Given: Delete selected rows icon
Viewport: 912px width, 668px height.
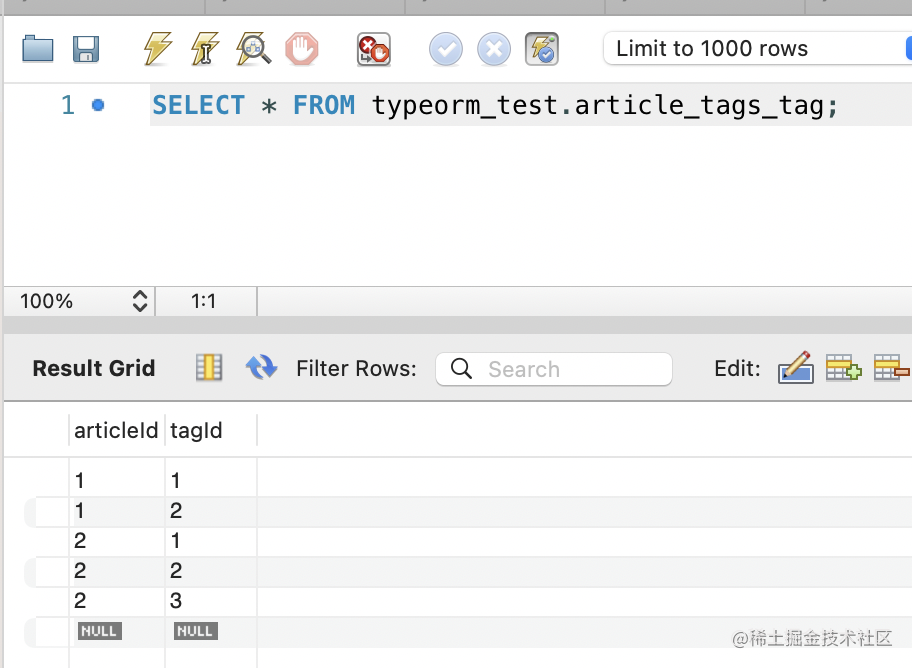Looking at the screenshot, I should tap(891, 368).
